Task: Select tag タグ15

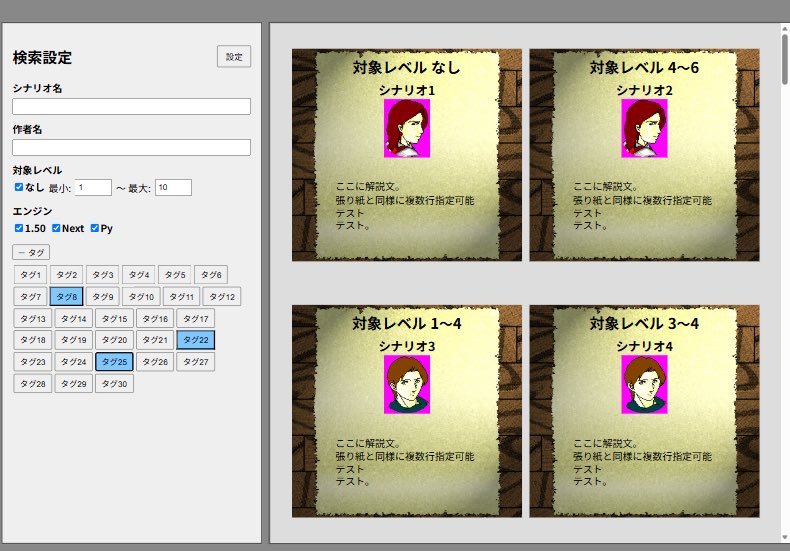Action: click(x=114, y=318)
